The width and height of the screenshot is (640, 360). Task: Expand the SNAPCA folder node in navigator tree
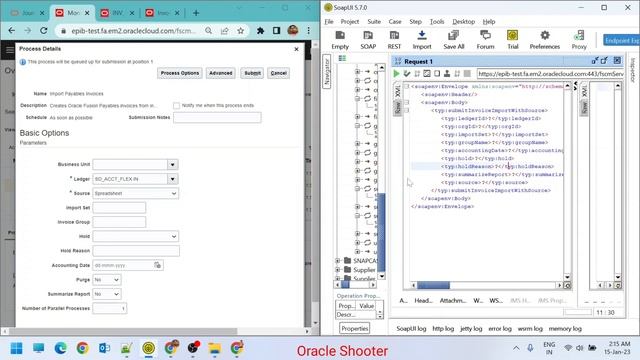coord(338,260)
